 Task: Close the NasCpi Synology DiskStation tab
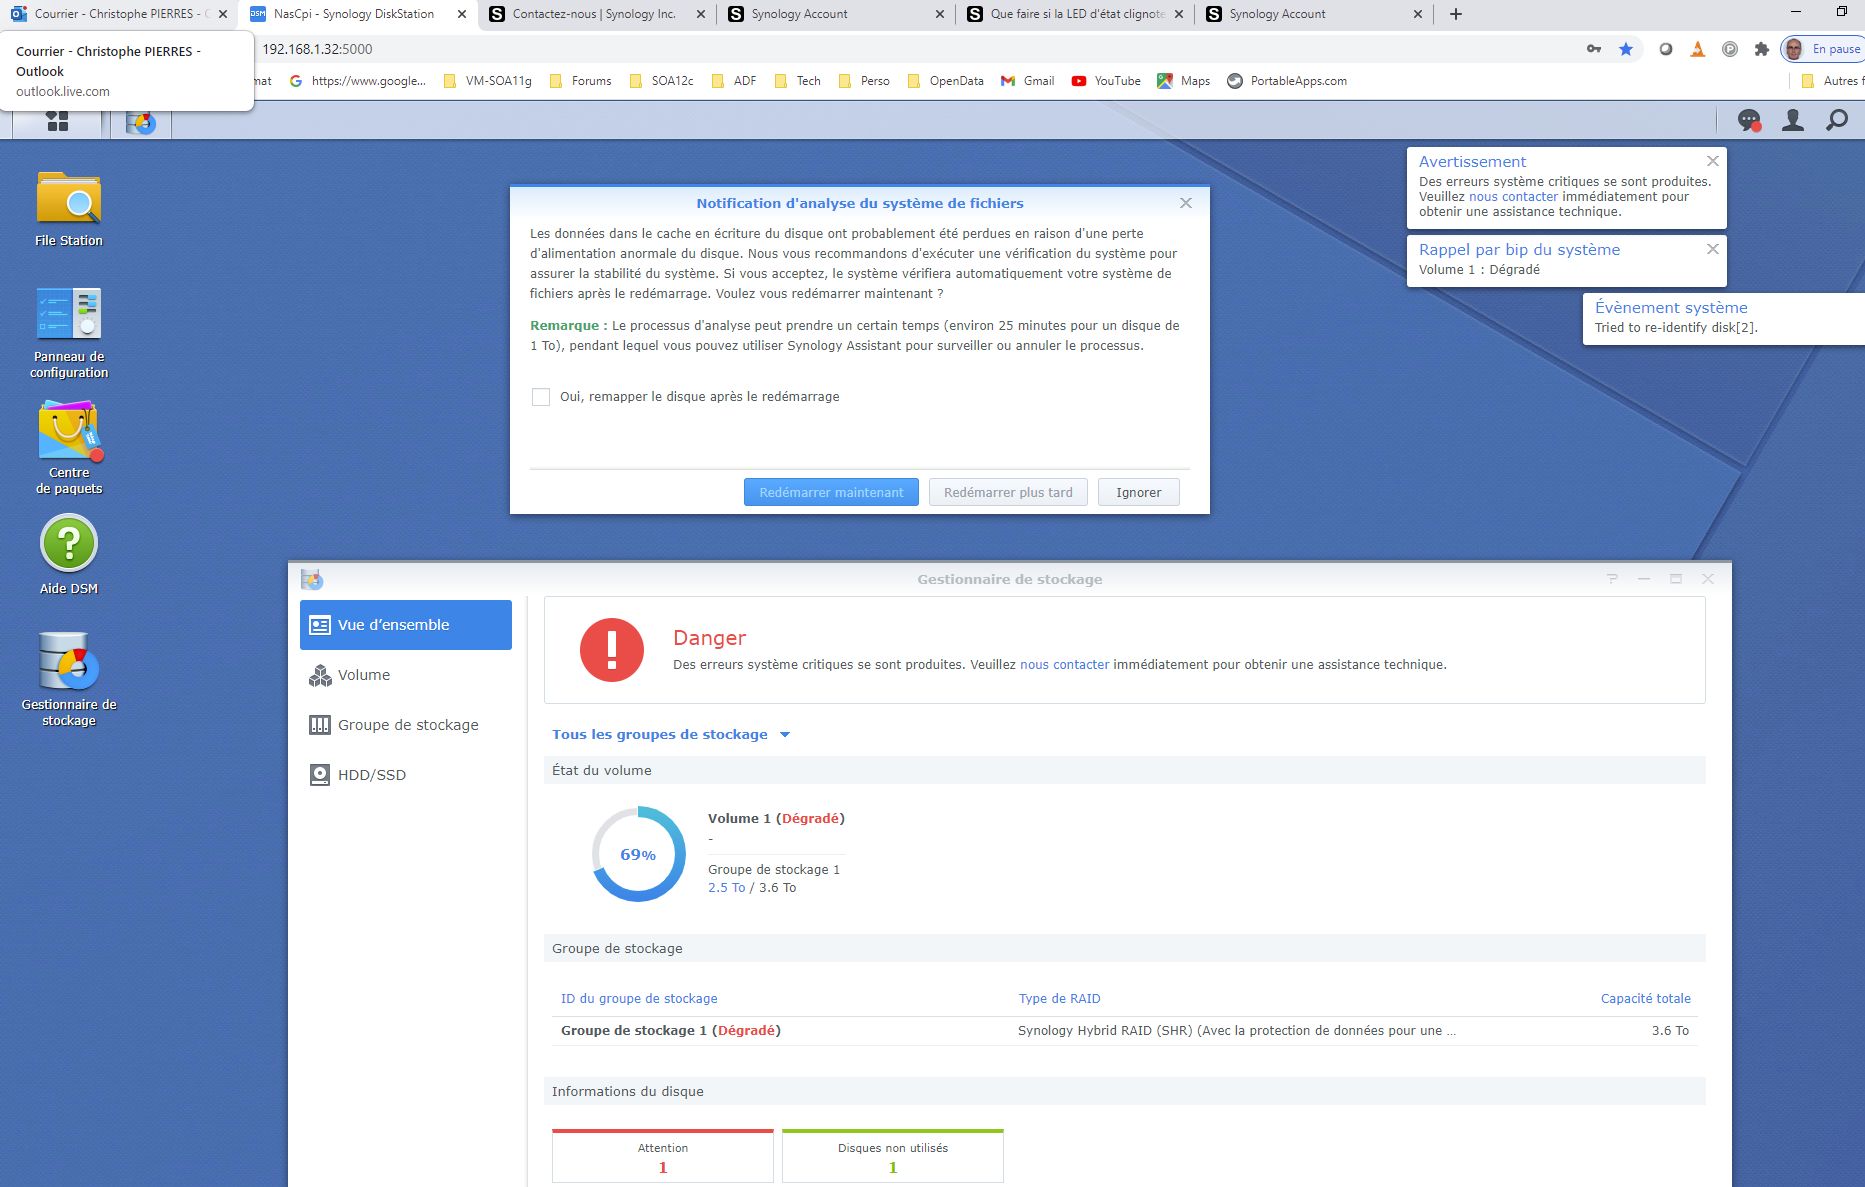coord(462,14)
